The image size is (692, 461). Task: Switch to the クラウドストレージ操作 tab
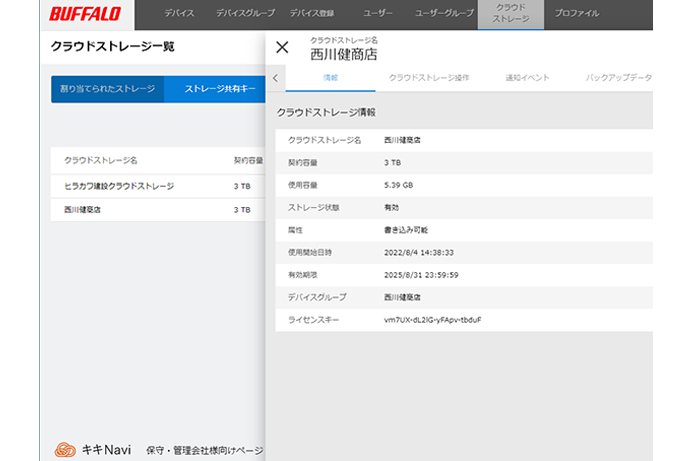[x=429, y=78]
